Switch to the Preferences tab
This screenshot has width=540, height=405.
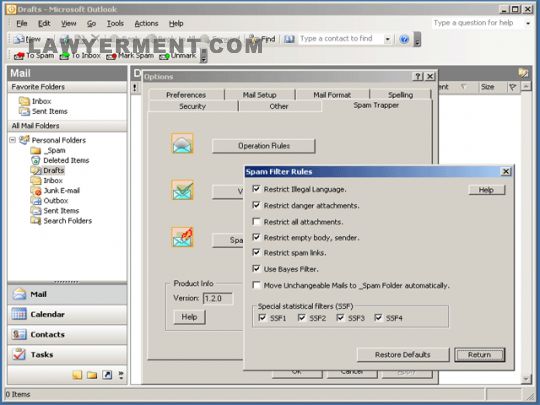click(186, 95)
